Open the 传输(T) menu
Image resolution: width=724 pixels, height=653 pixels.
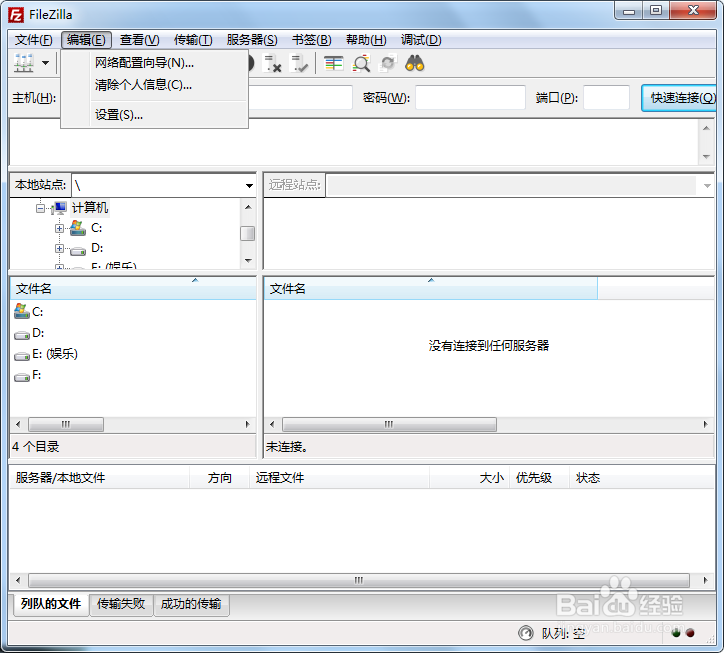(193, 40)
